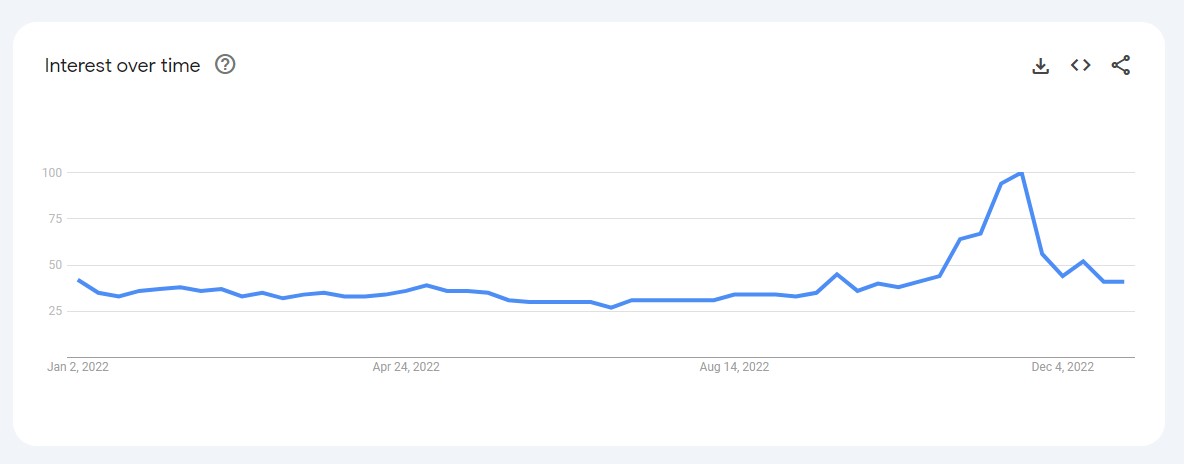The image size is (1185, 464).
Task: Click the small bump above Apr 24, 2022
Action: (x=427, y=285)
